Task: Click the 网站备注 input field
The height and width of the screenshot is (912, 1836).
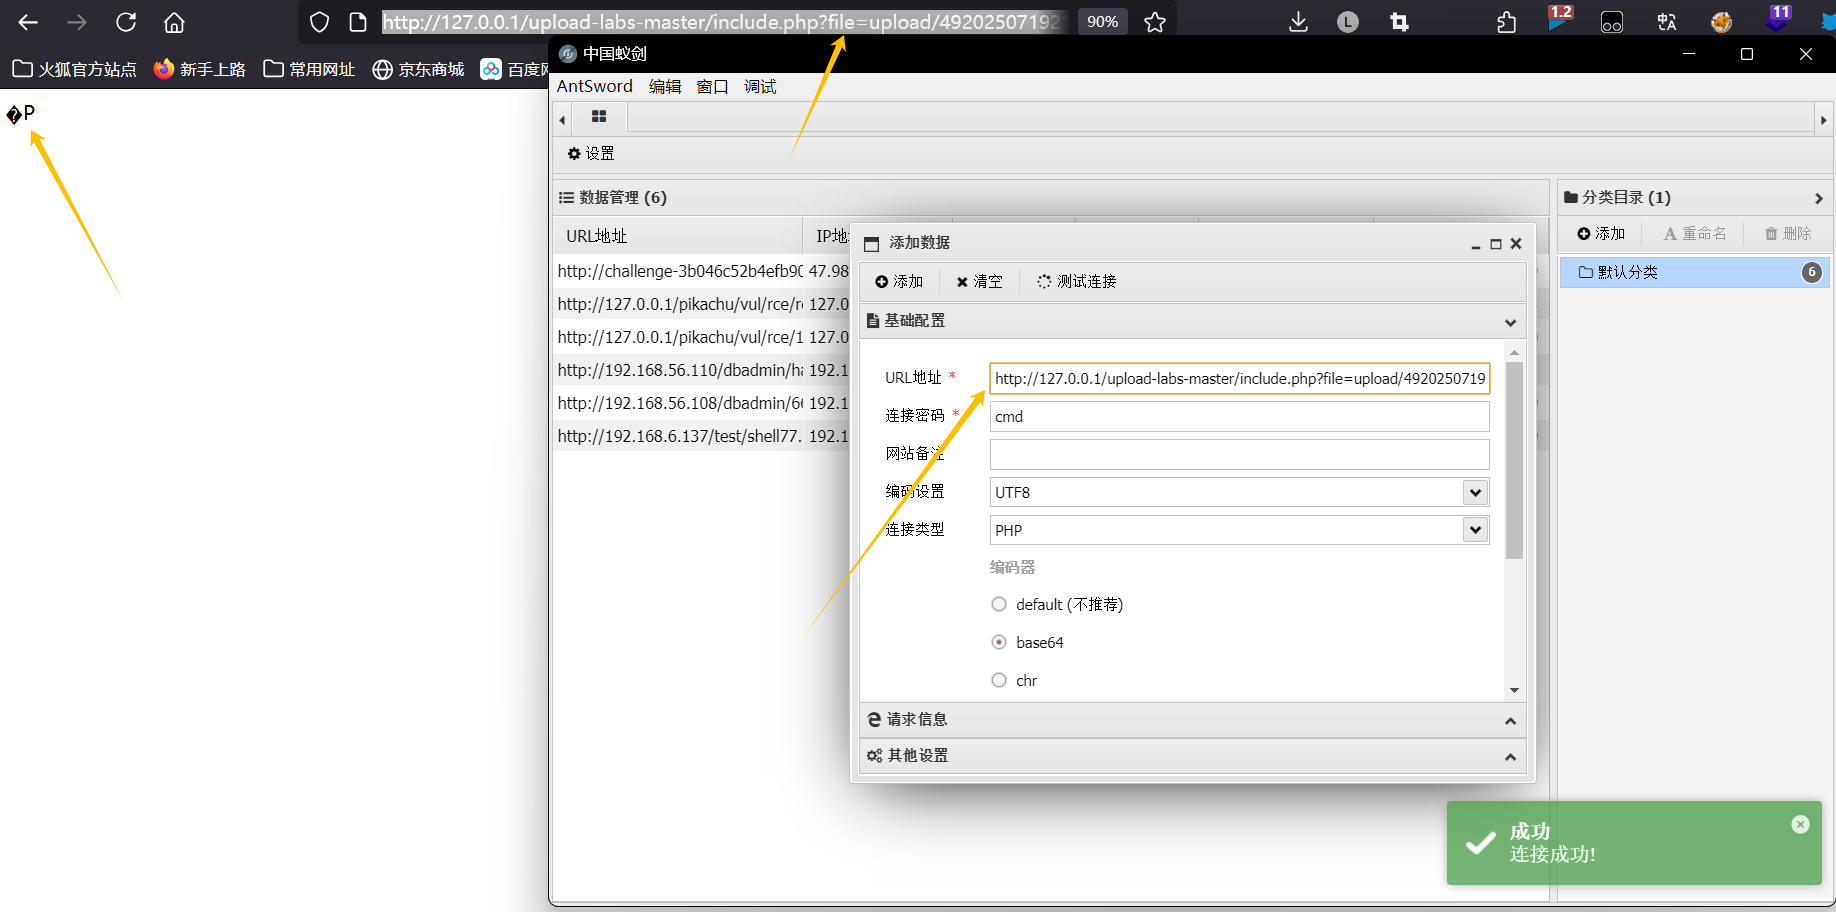Action: [x=1239, y=454]
